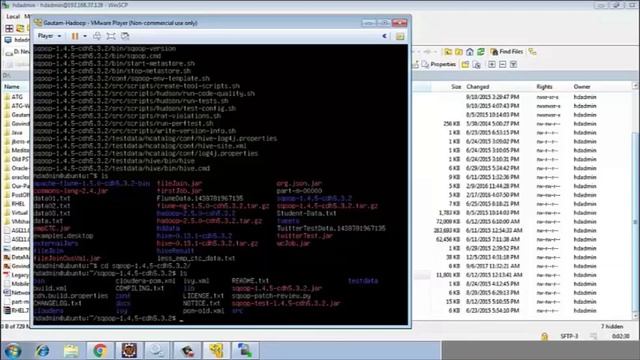Screen dimensions: 640x360
Task: Open the parent directory icon in WinSCP remote panel
Action: (448, 52)
